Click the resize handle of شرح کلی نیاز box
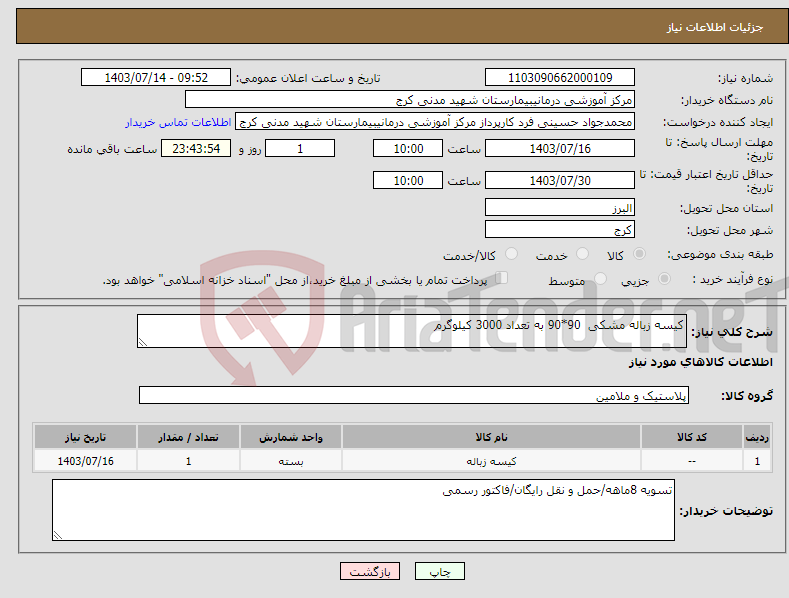The width and height of the screenshot is (789, 598). point(143,342)
